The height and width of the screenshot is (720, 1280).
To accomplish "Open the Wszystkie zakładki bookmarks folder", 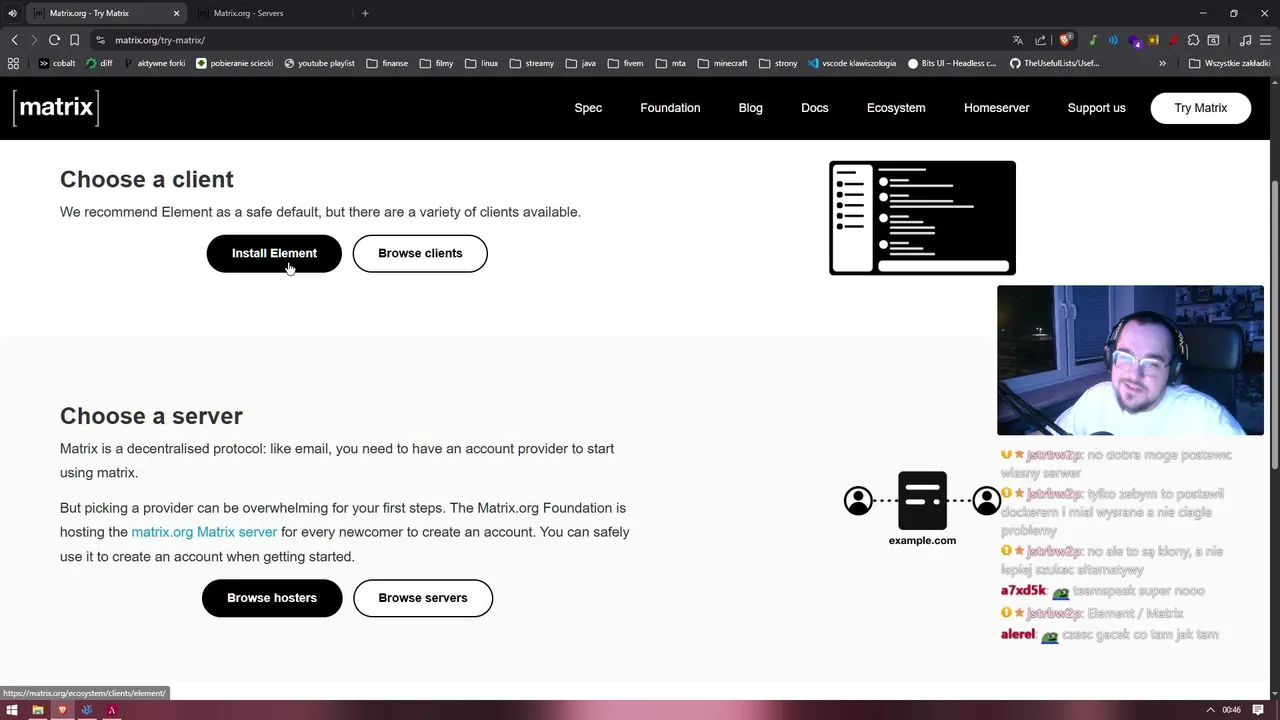I will click(x=1230, y=63).
